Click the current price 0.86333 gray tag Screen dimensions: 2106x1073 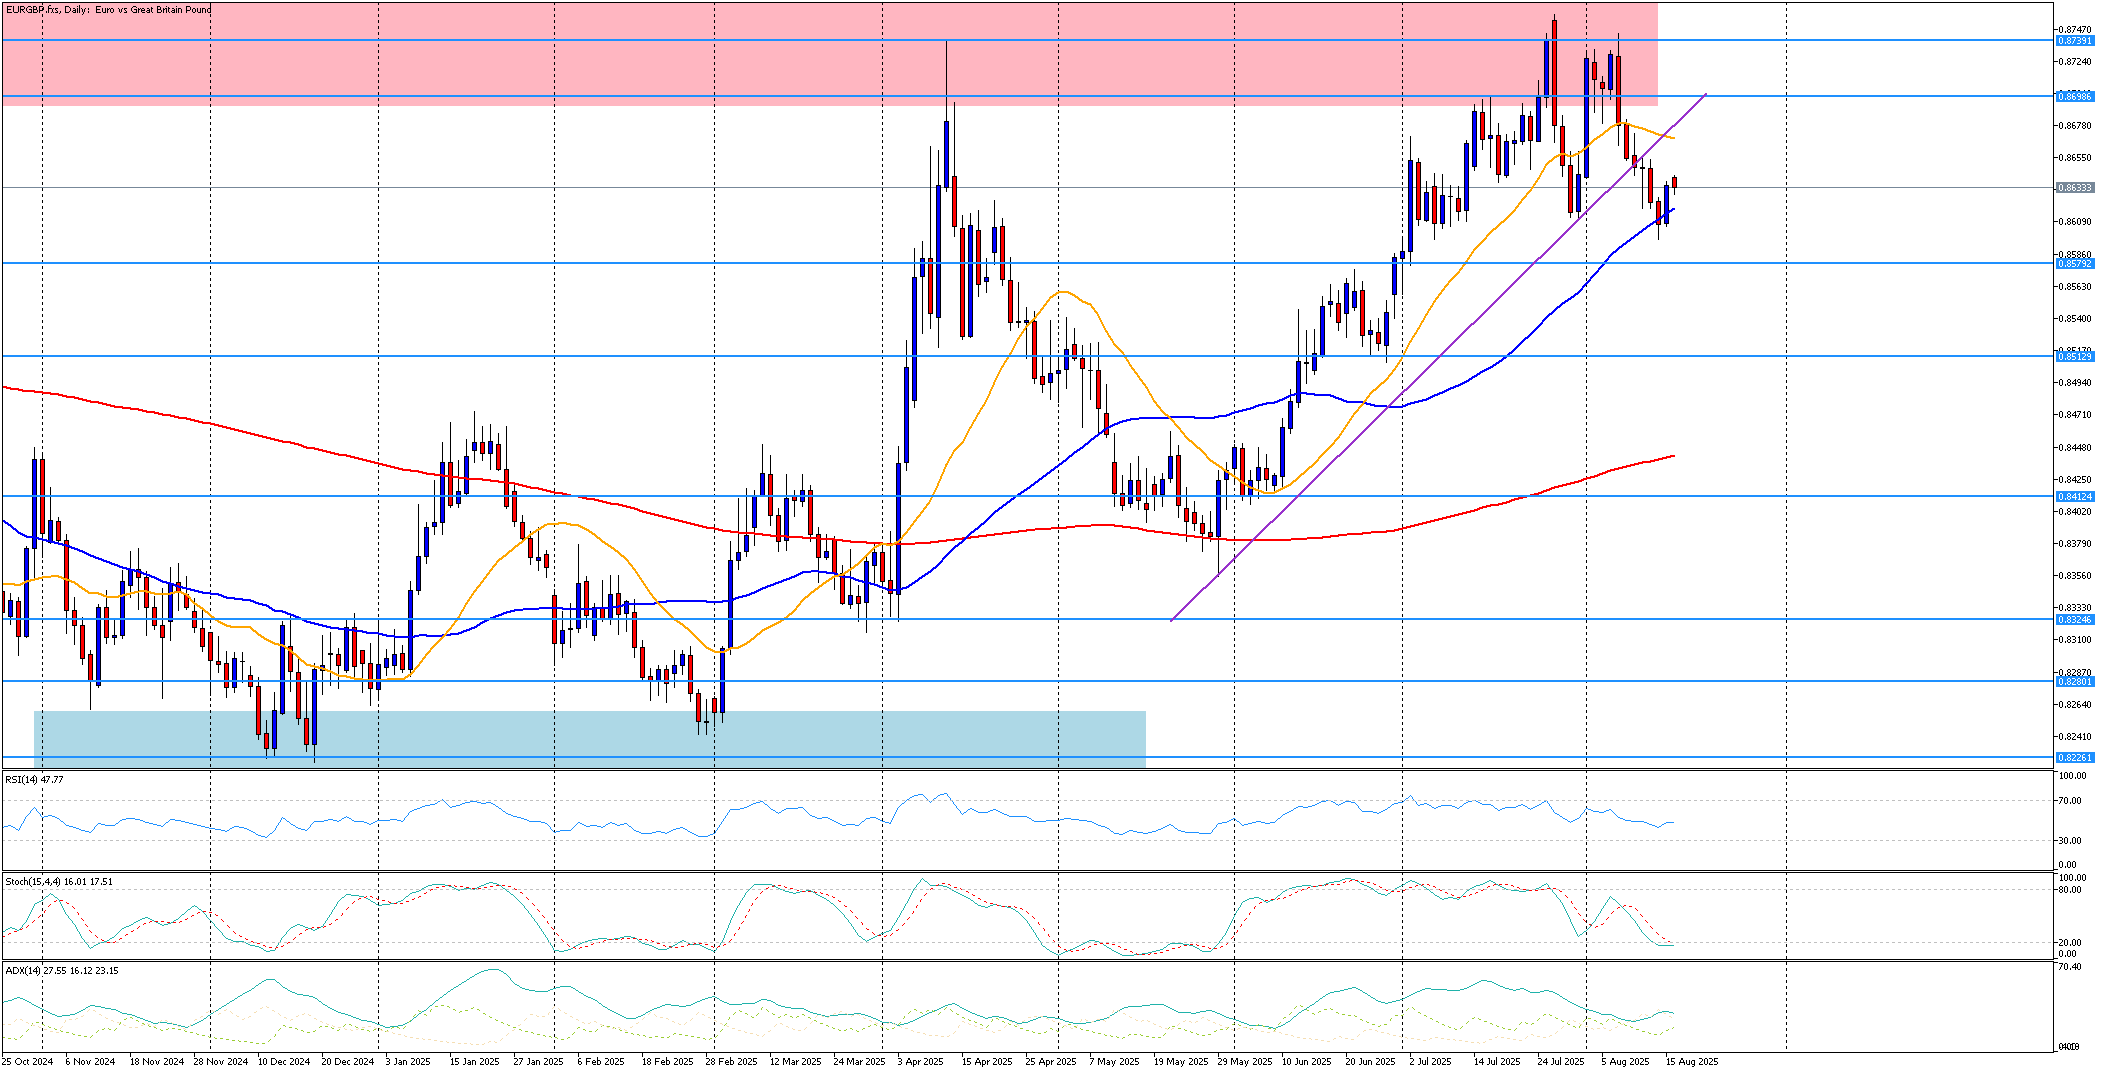[2073, 188]
